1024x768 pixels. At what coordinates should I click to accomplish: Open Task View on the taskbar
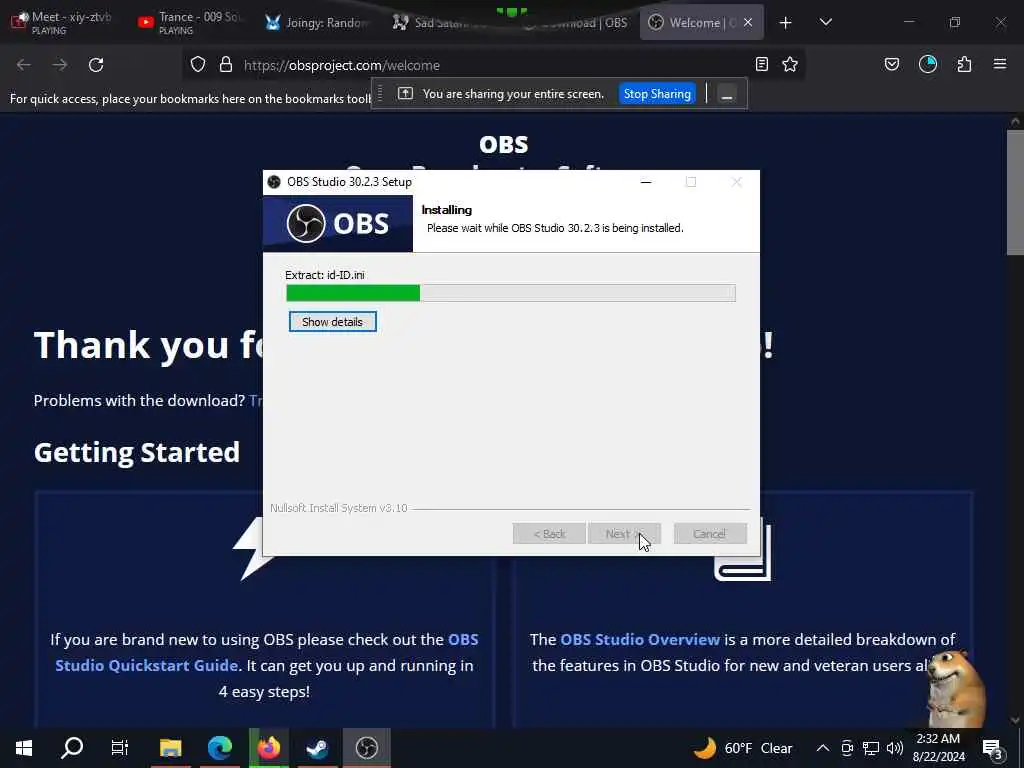[x=120, y=748]
